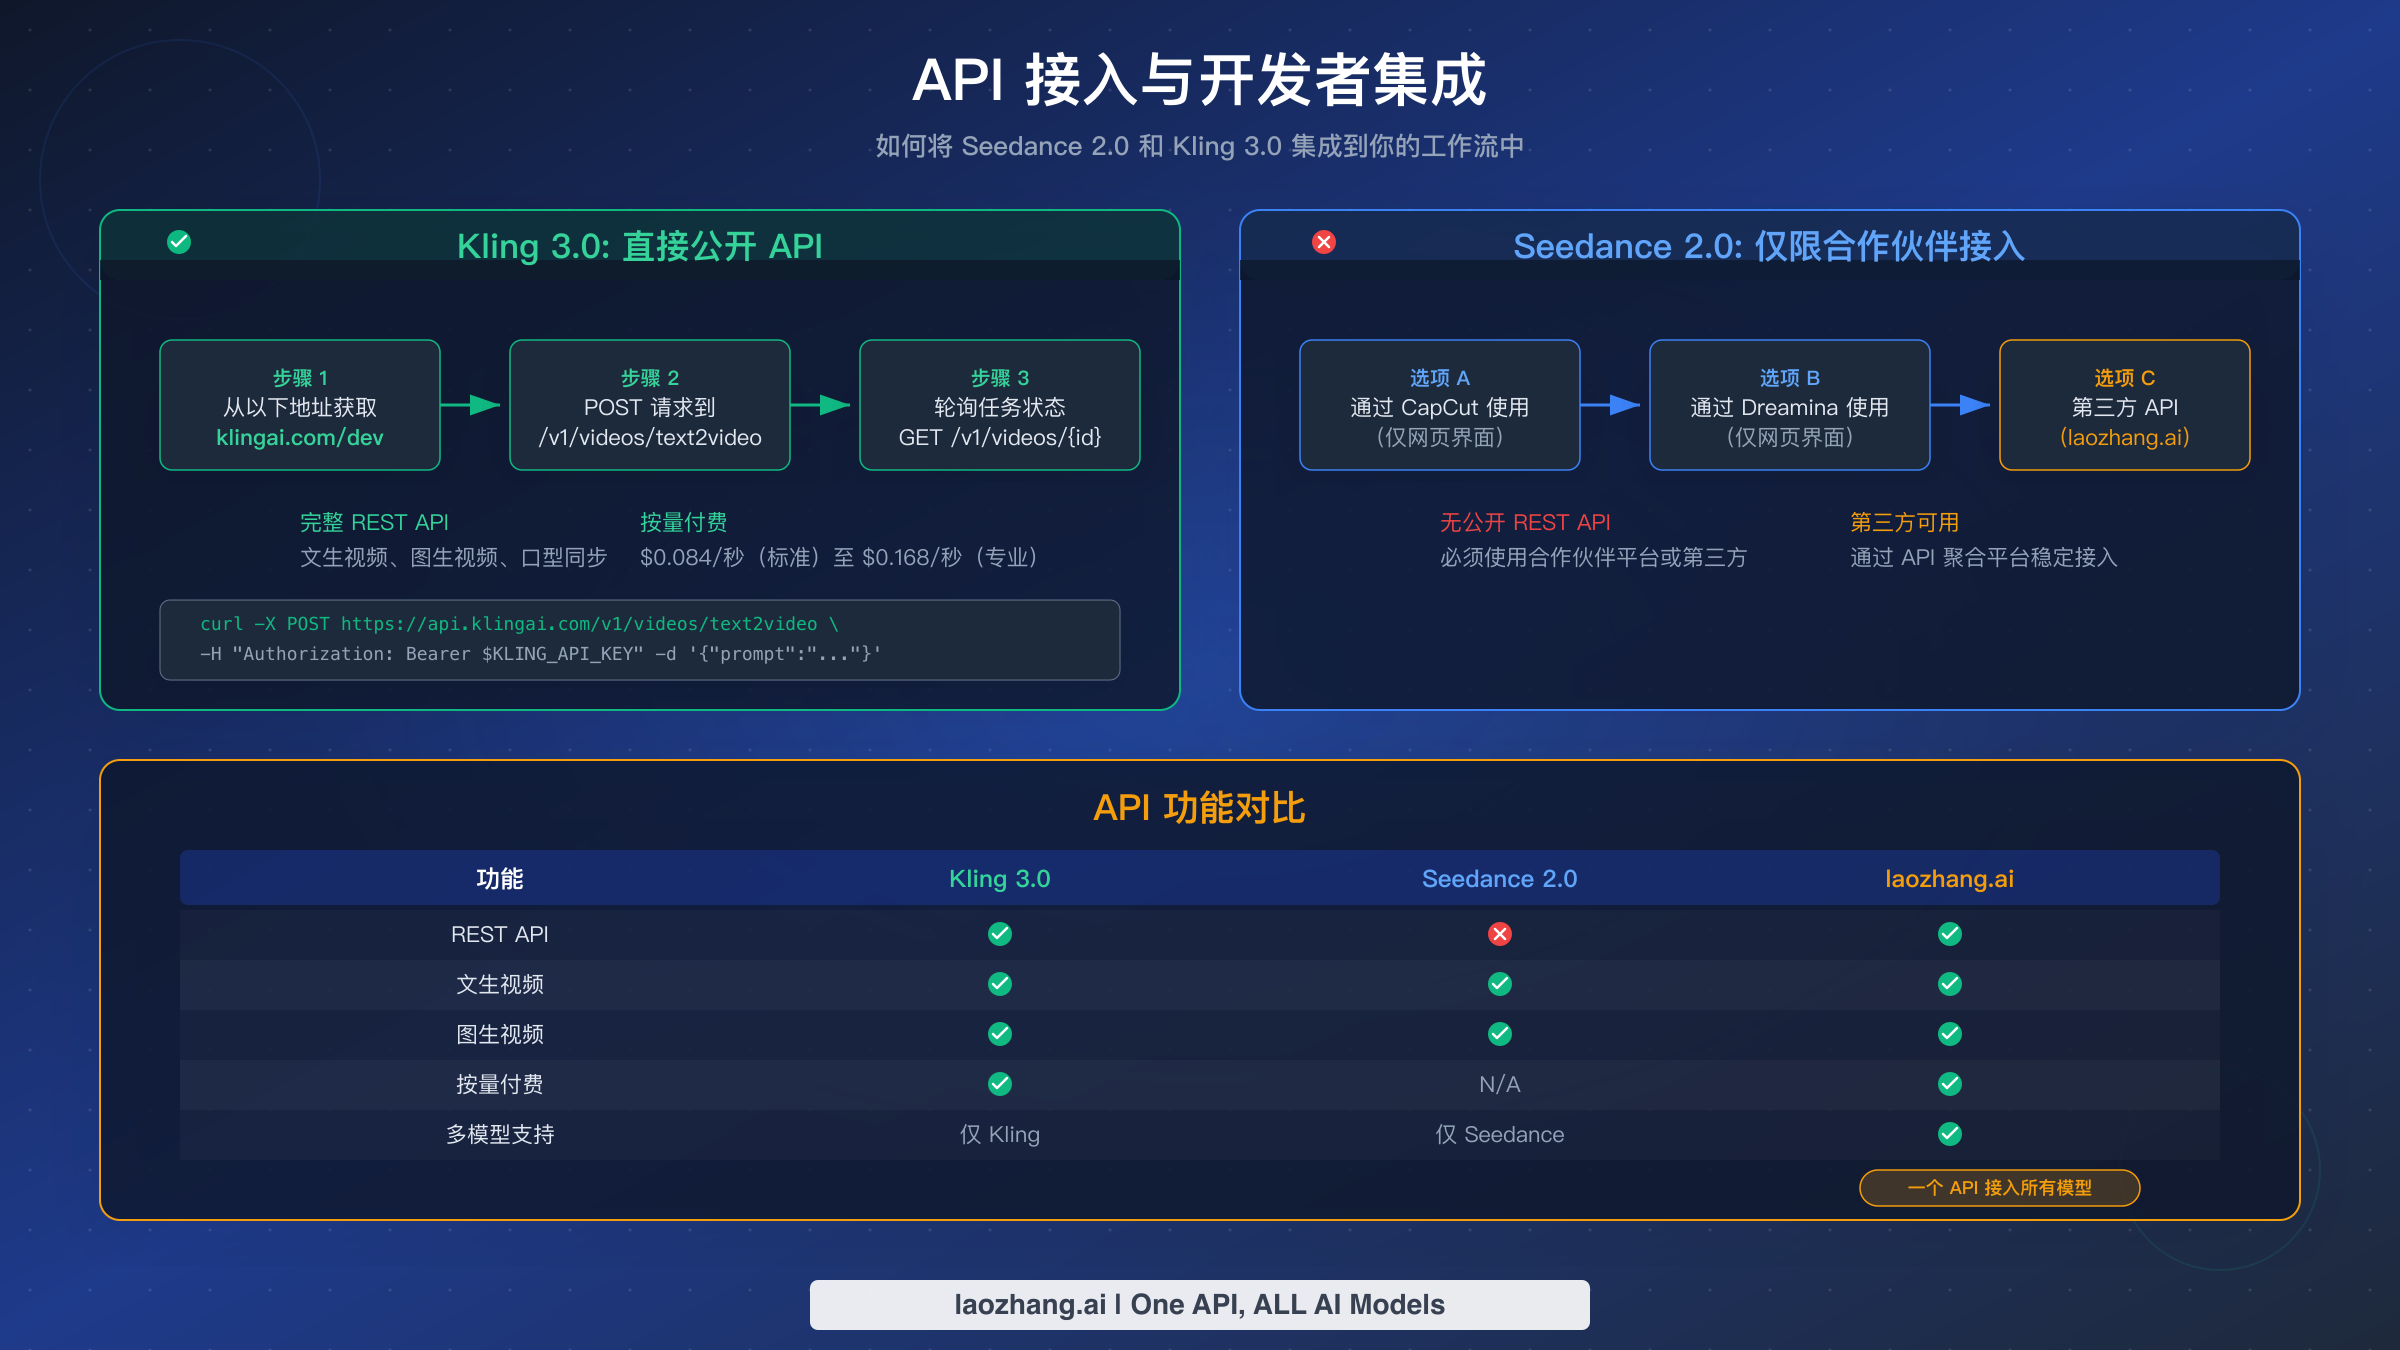Viewport: 2400px width, 1350px height.
Task: Toggle the Kling 3.0 REST API checkmark
Action: point(999,934)
